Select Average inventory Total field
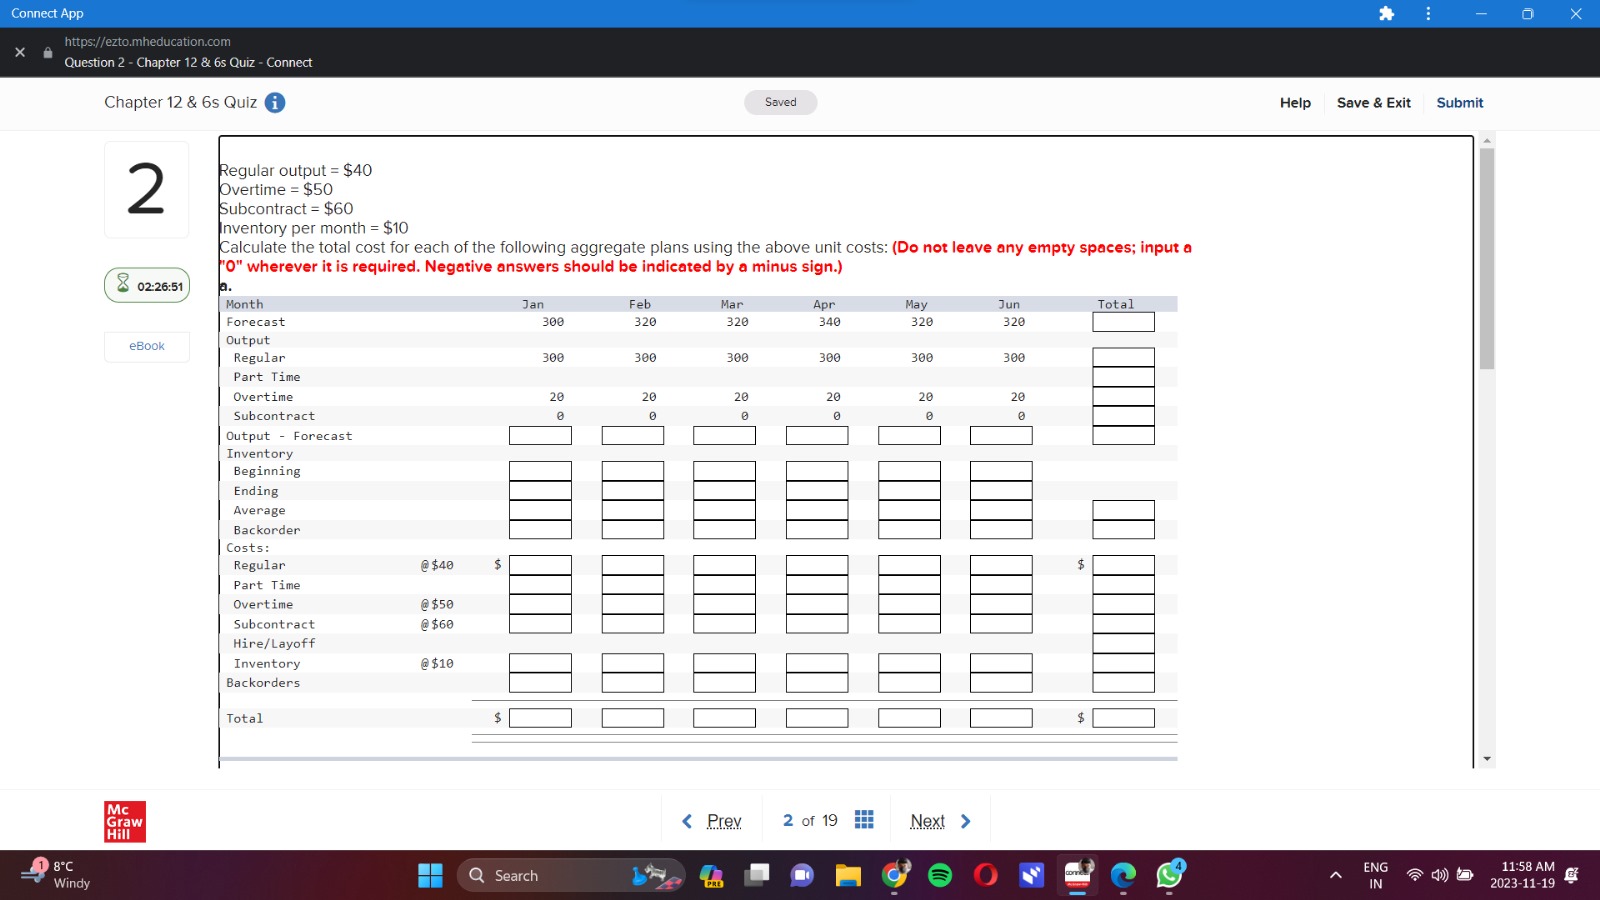 [1123, 510]
